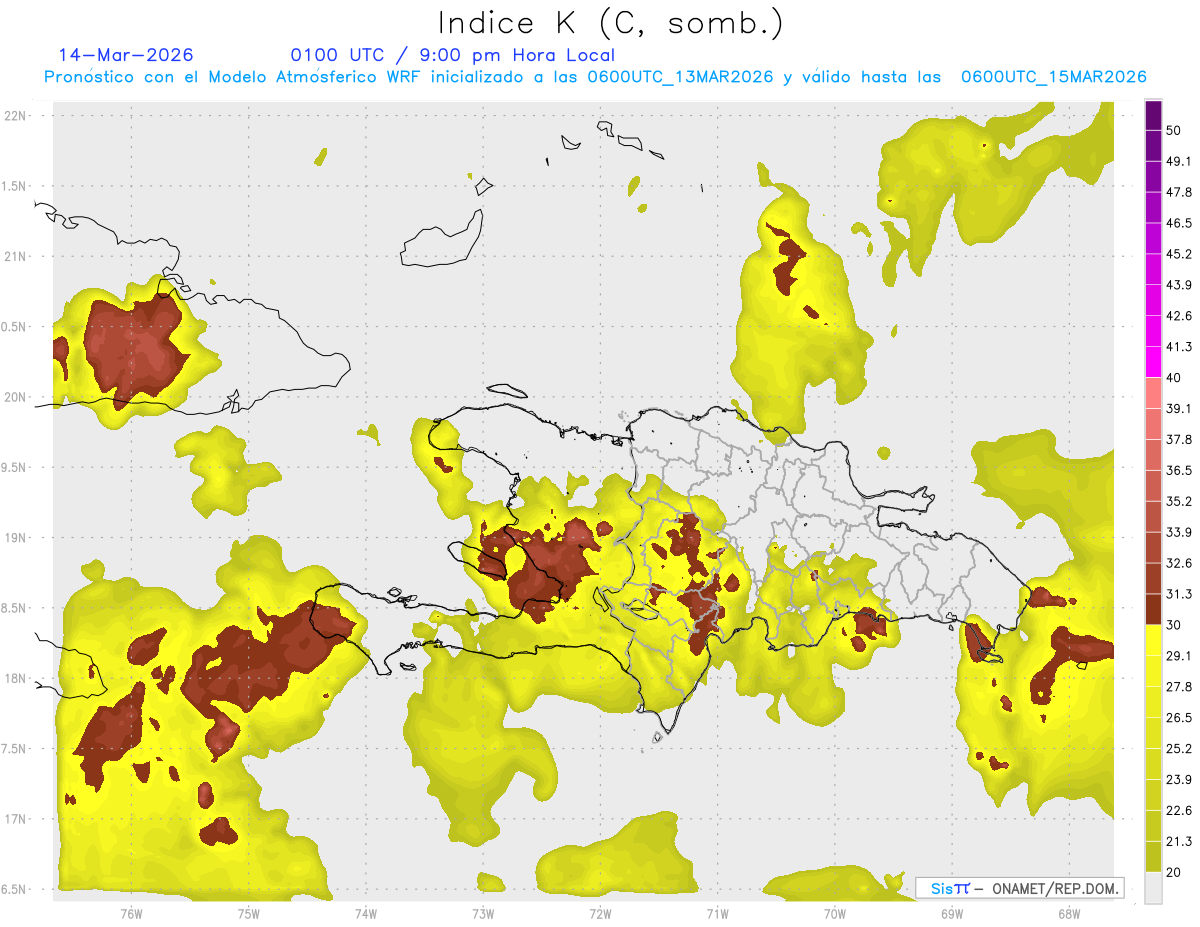Click the bright yellow swatch between 29.1 and 30
1200x927 pixels.
pos(1154,640)
